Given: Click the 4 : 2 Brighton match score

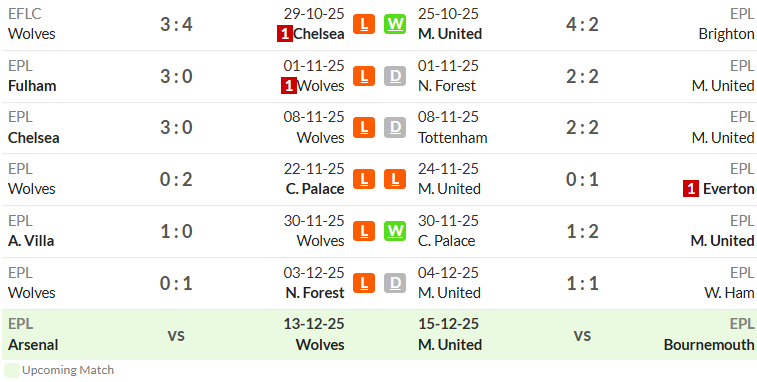Looking at the screenshot, I should (582, 24).
